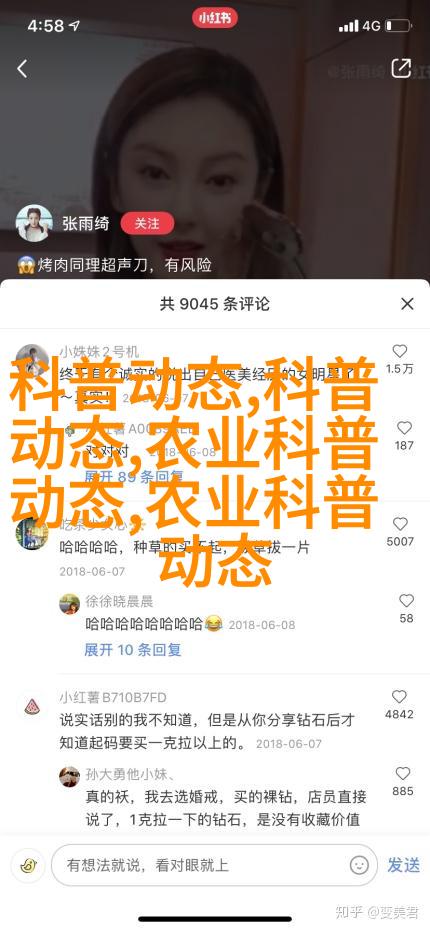
Task: Open 徐徐晓晨晨's avatar
Action: pos(69,604)
